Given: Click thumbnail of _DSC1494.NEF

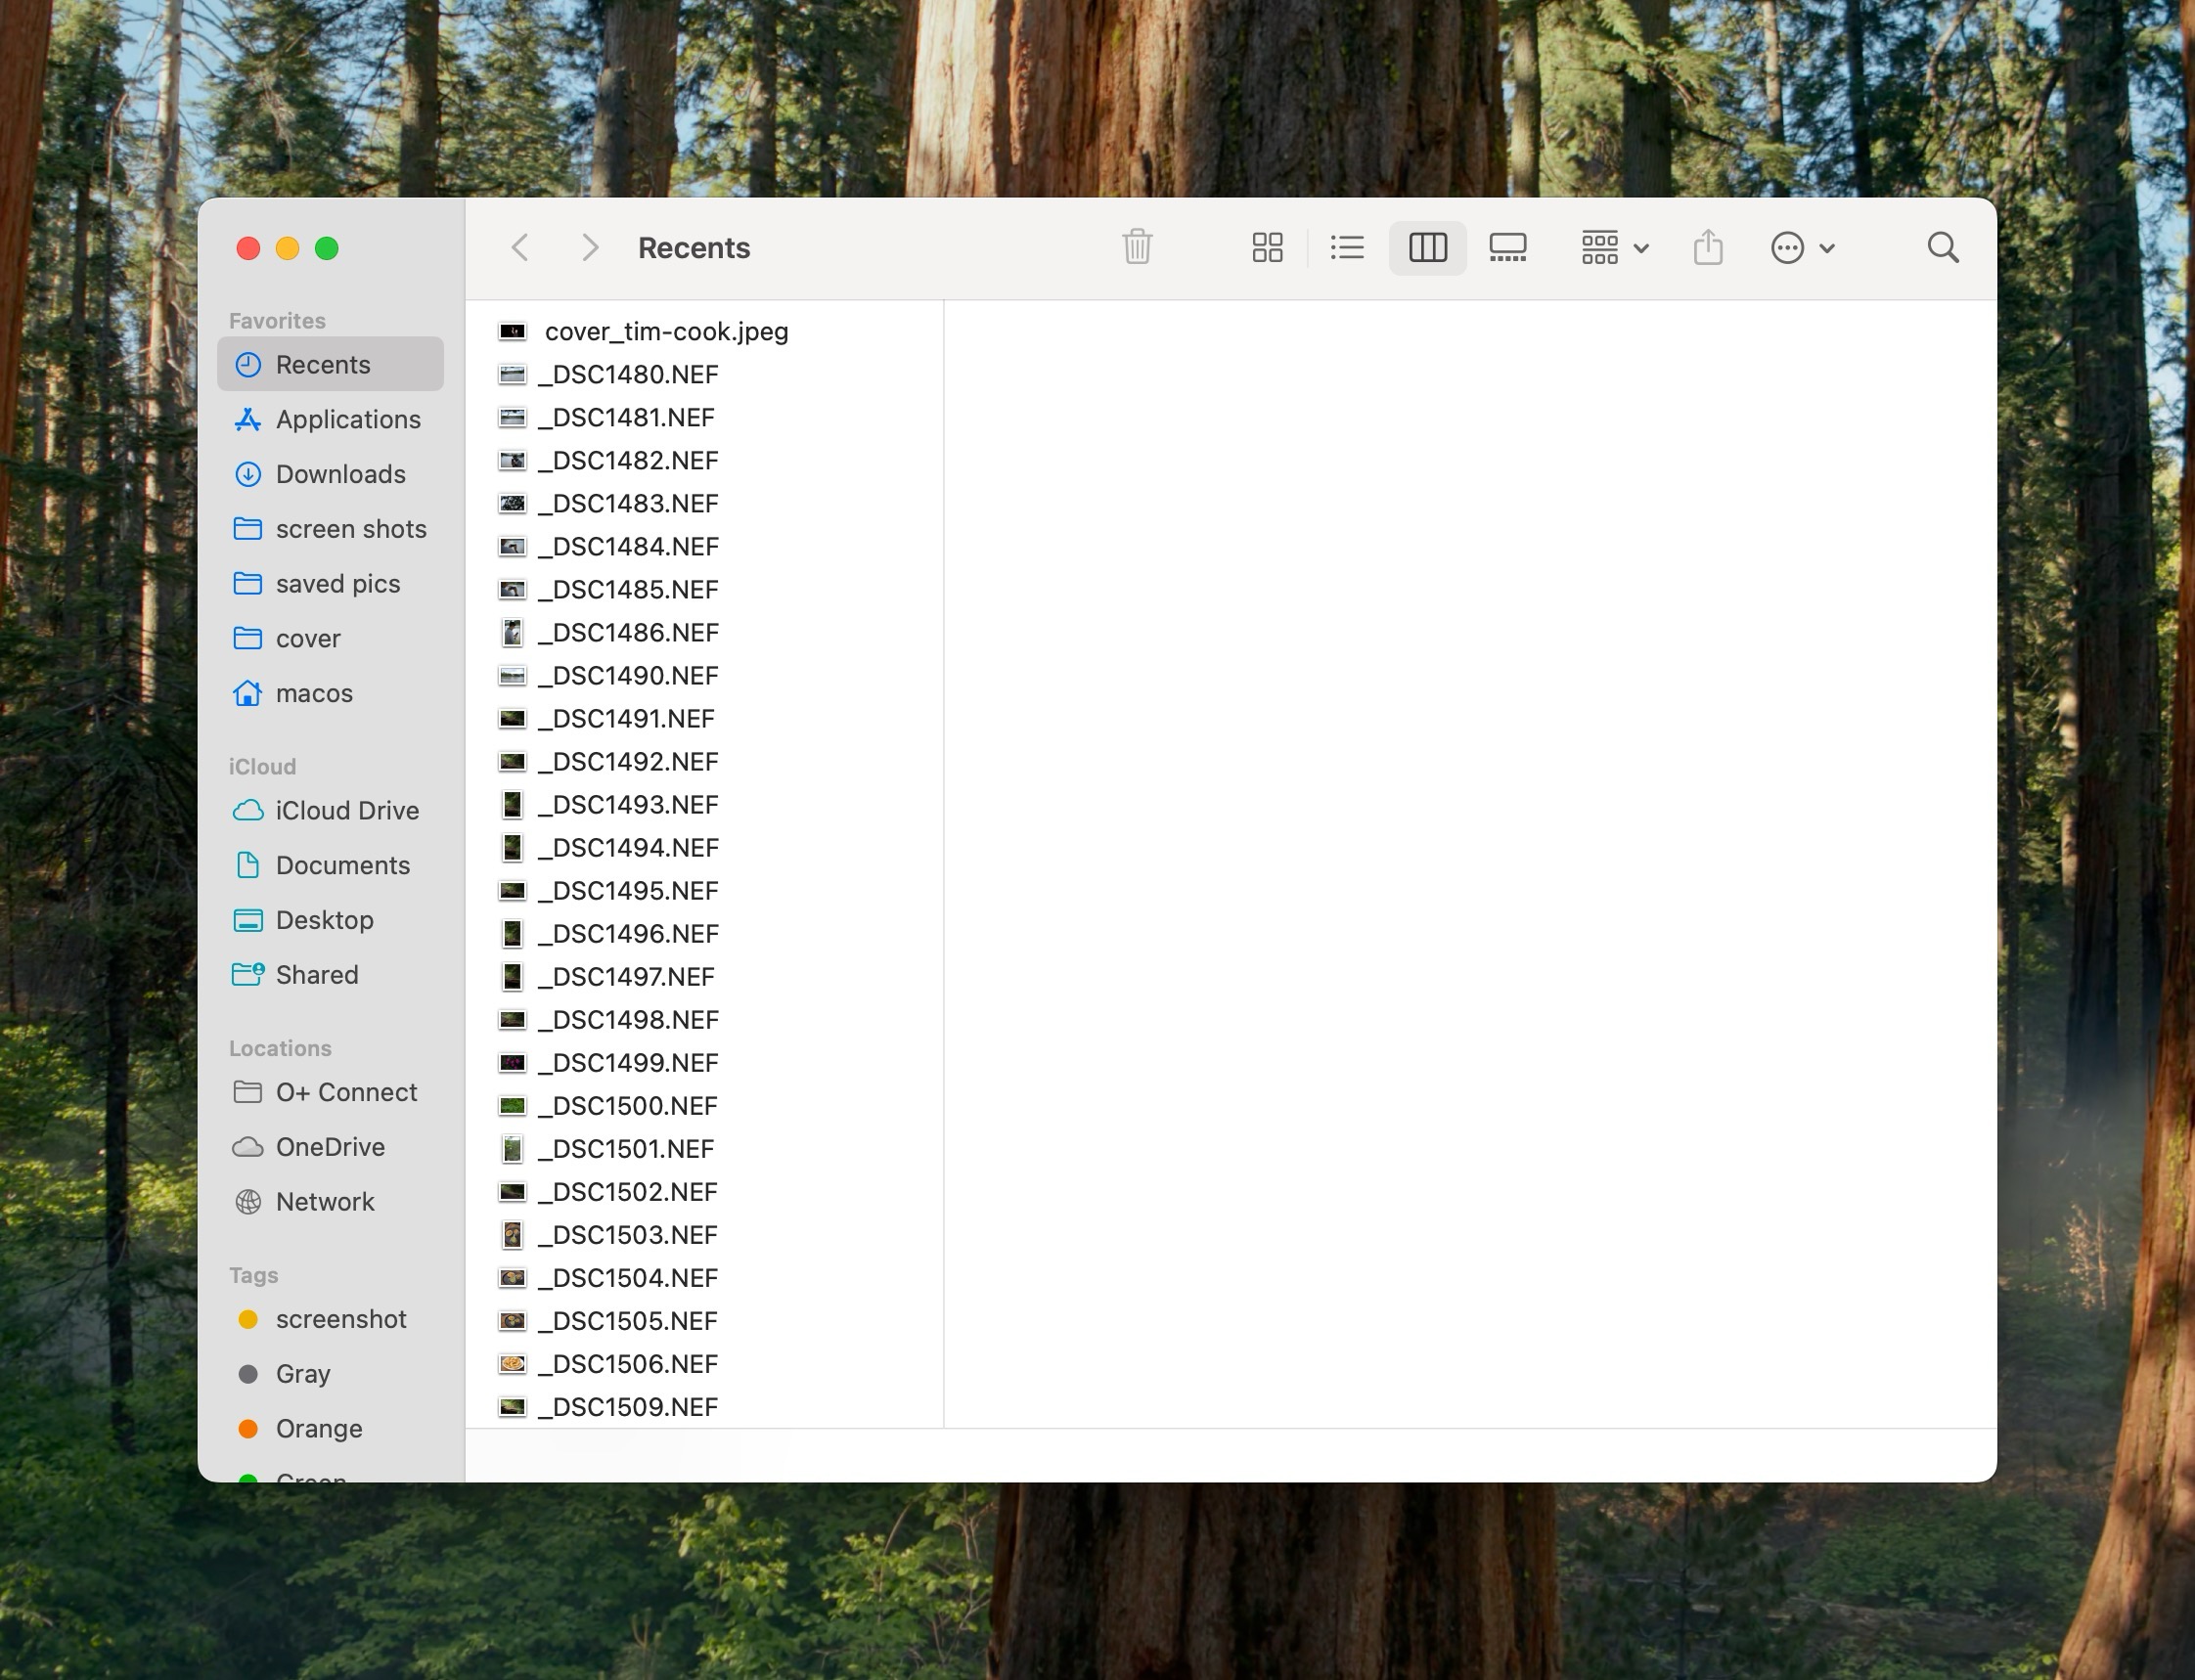Looking at the screenshot, I should pyautogui.click(x=512, y=848).
